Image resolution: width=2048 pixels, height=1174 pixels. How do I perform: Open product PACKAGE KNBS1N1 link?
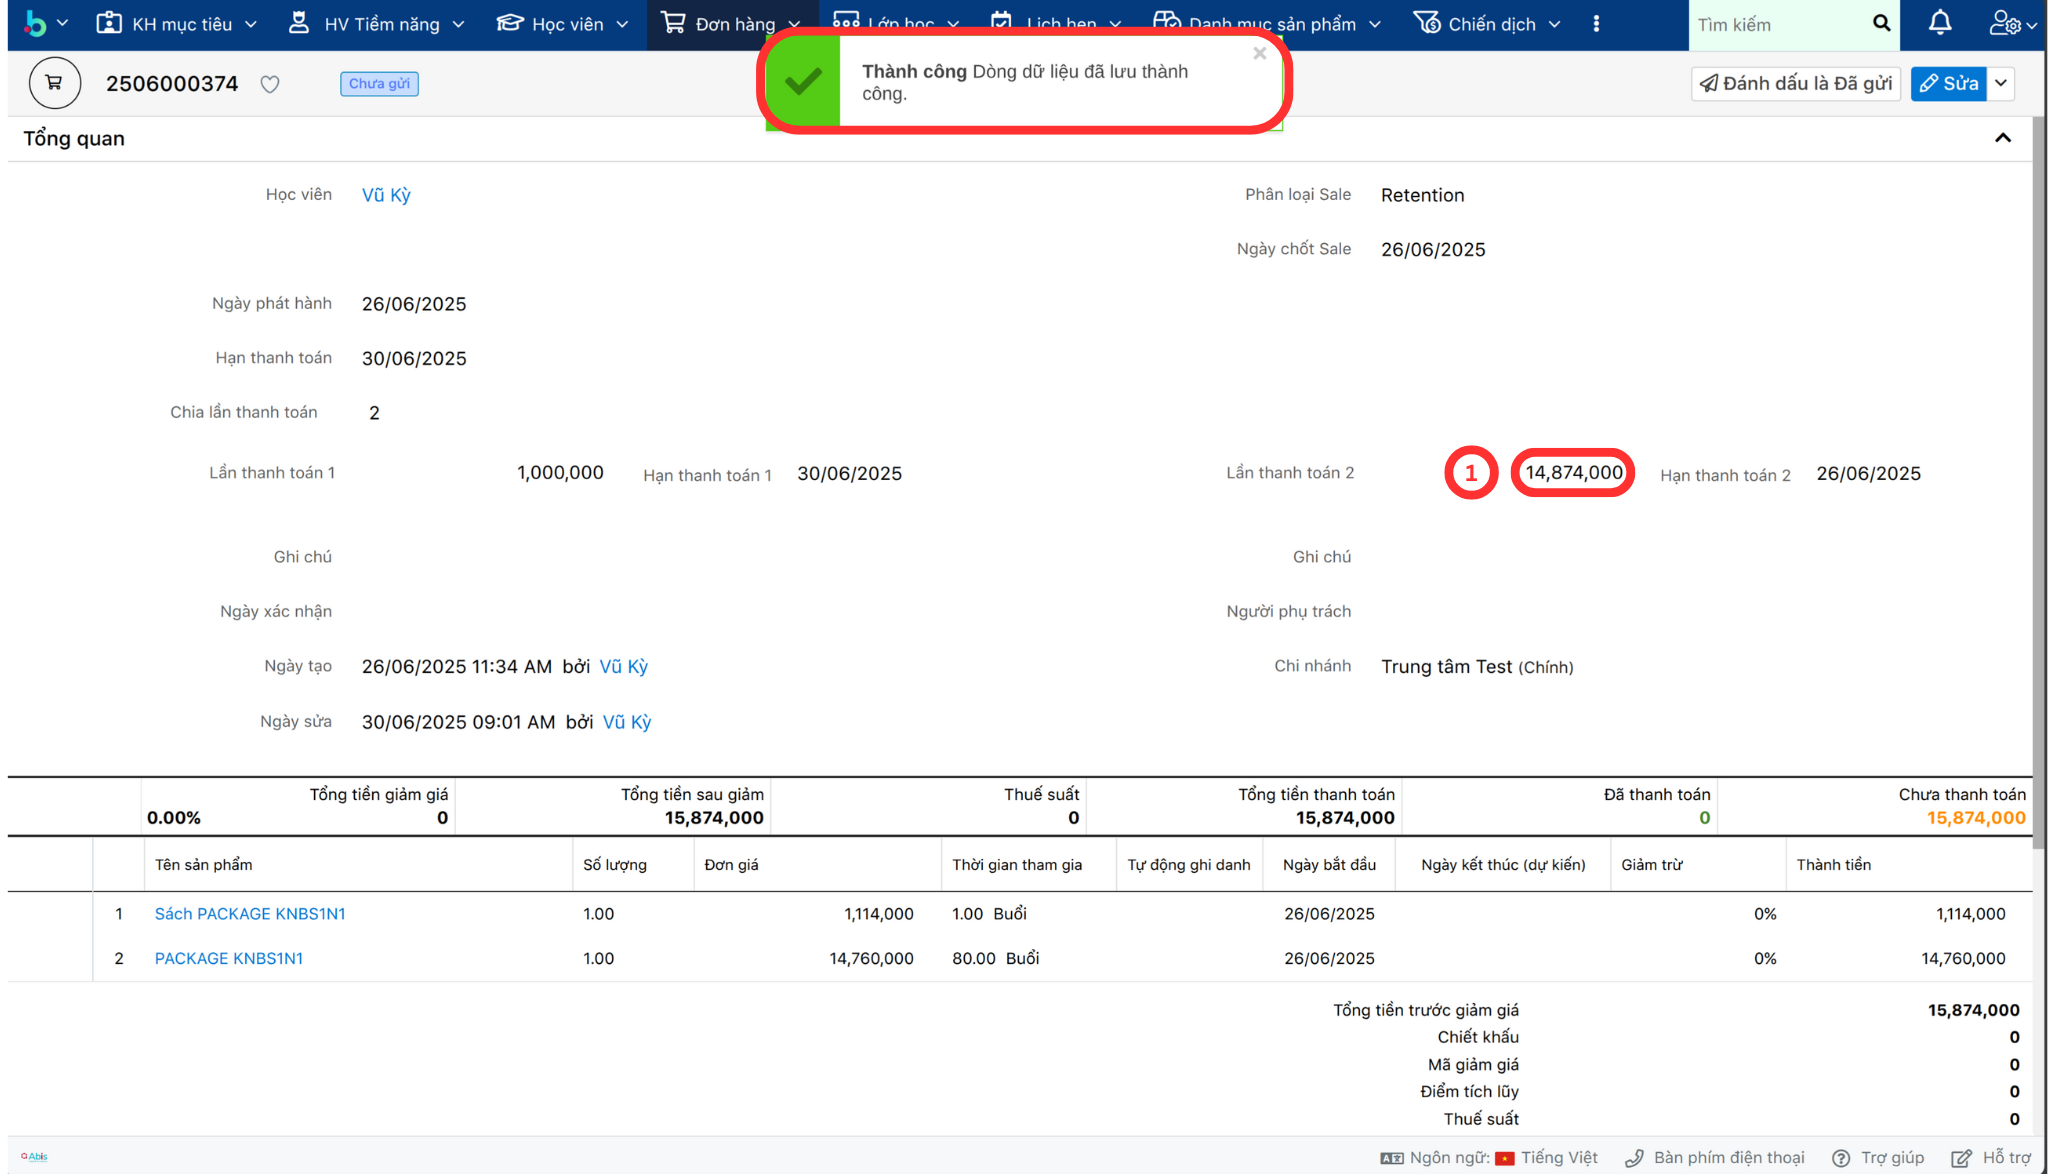click(x=228, y=958)
